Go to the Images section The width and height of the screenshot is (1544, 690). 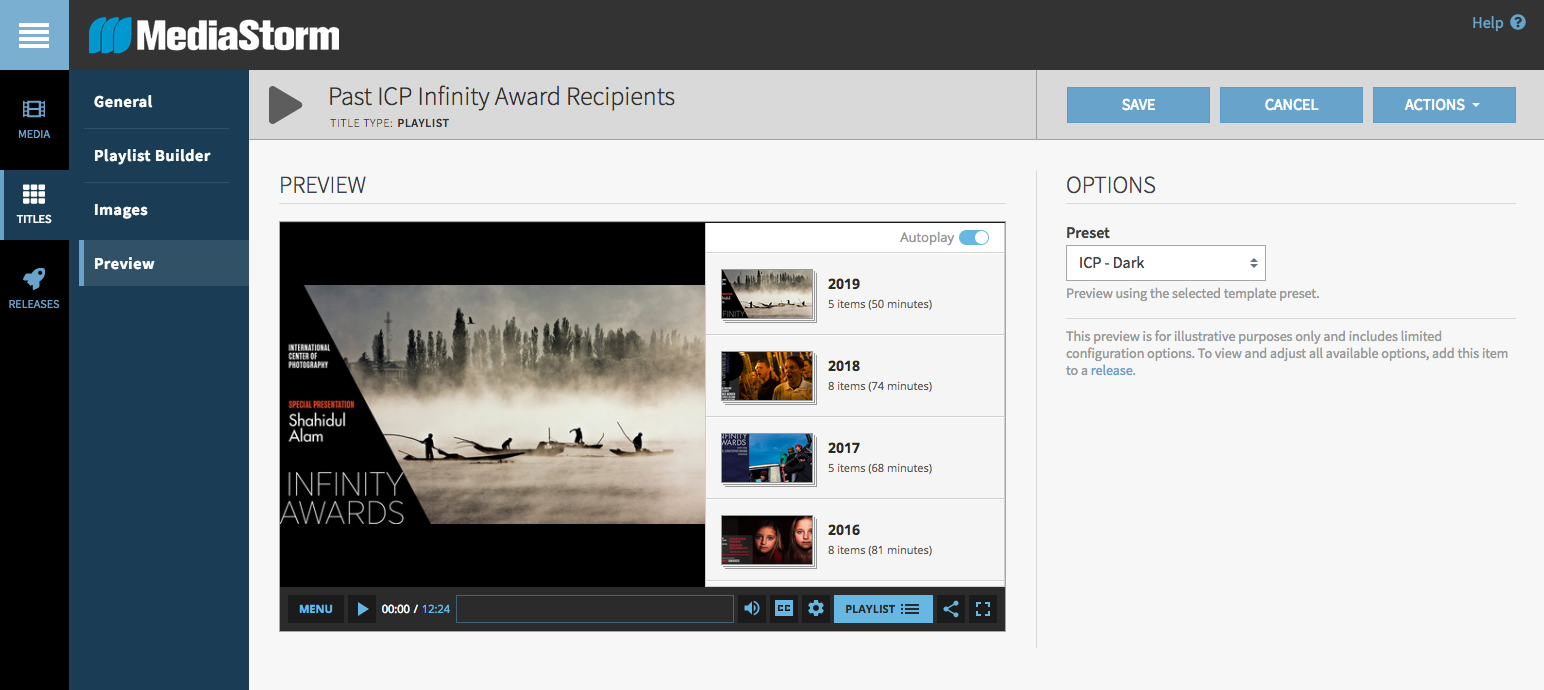pyautogui.click(x=120, y=209)
